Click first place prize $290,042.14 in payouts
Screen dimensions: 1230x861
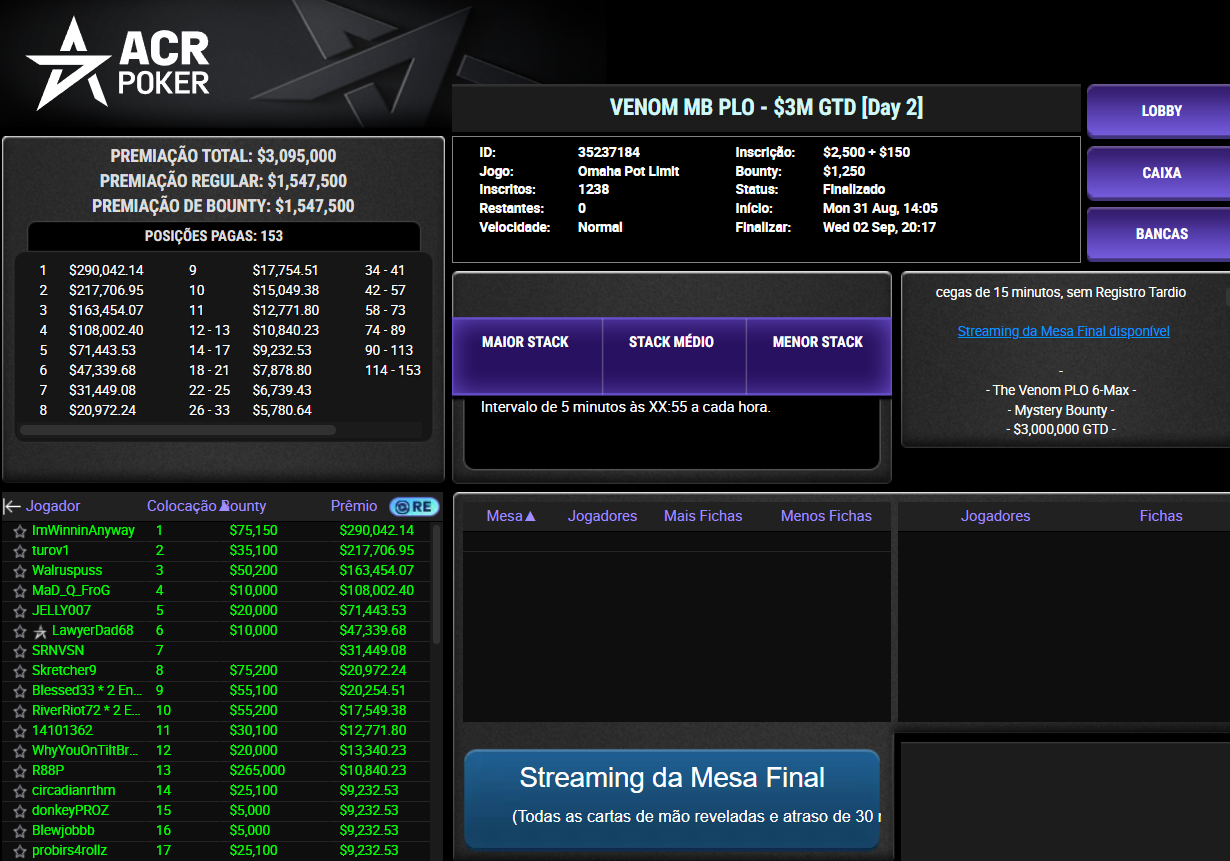[x=106, y=270]
